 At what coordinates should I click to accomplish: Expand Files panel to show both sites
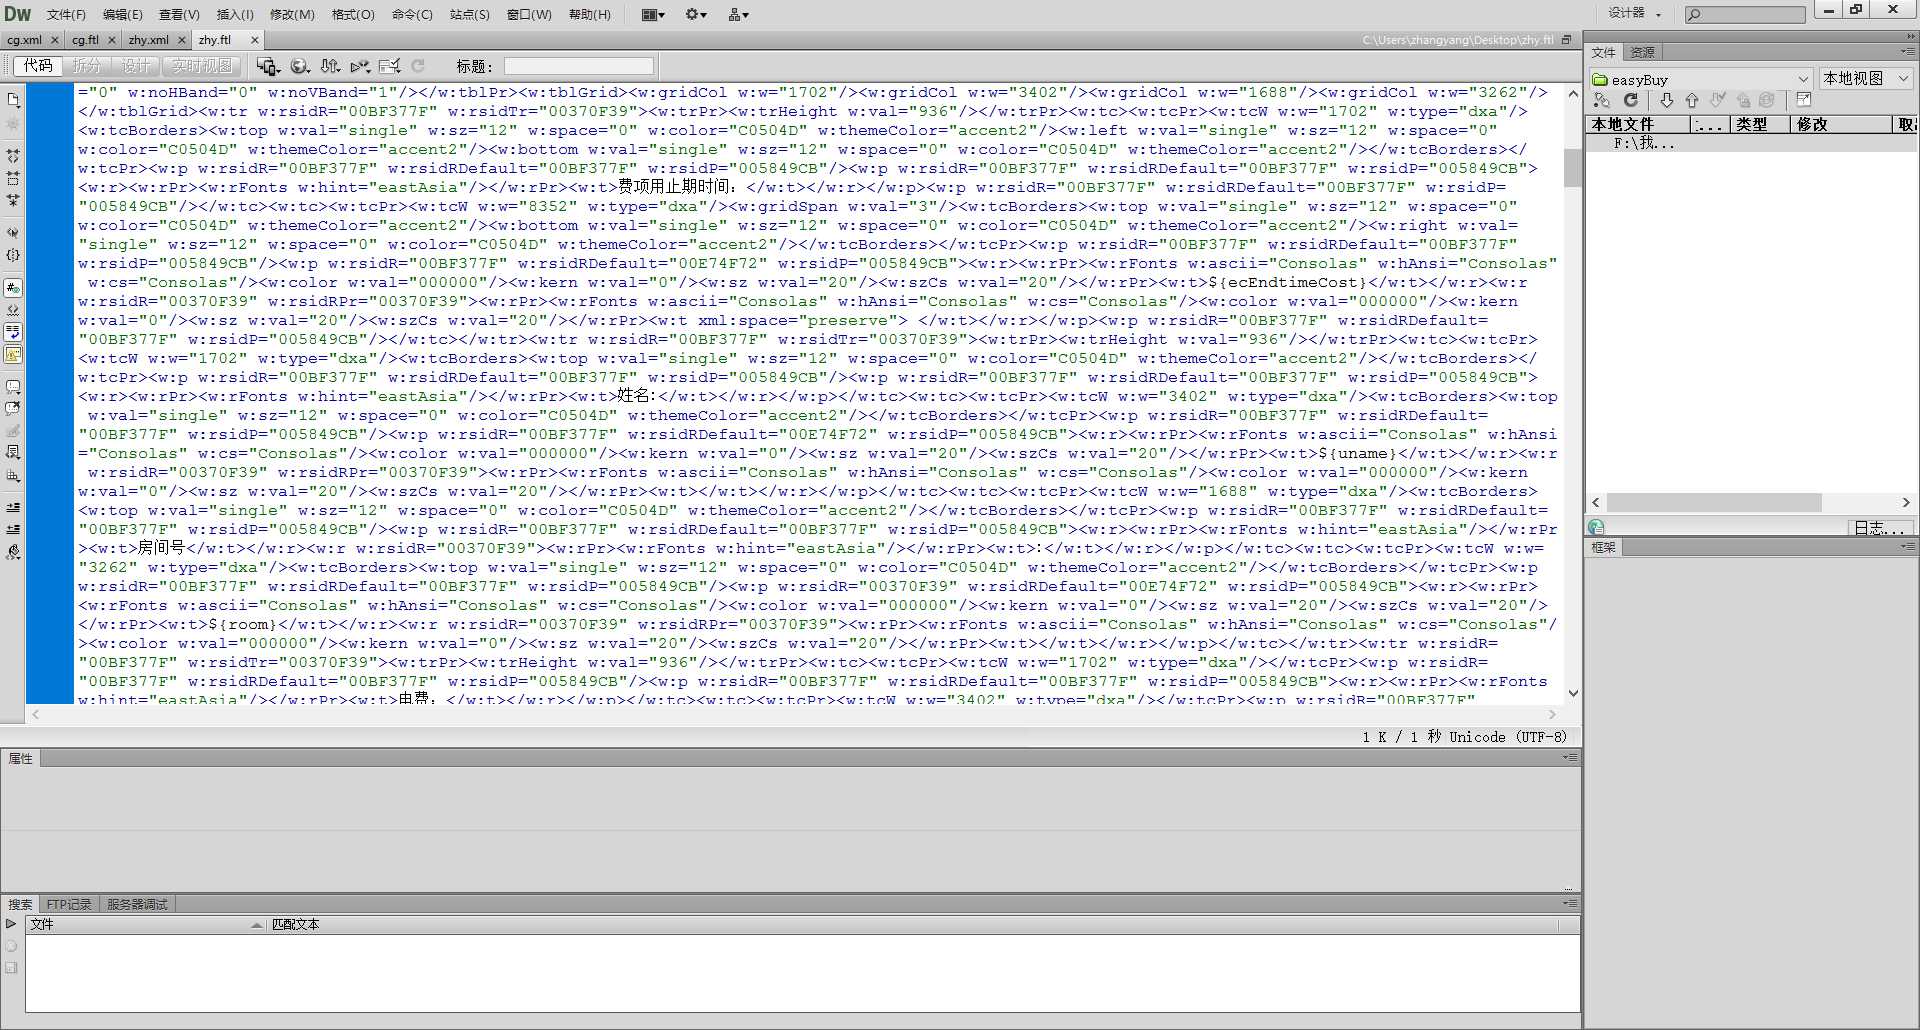(1804, 100)
